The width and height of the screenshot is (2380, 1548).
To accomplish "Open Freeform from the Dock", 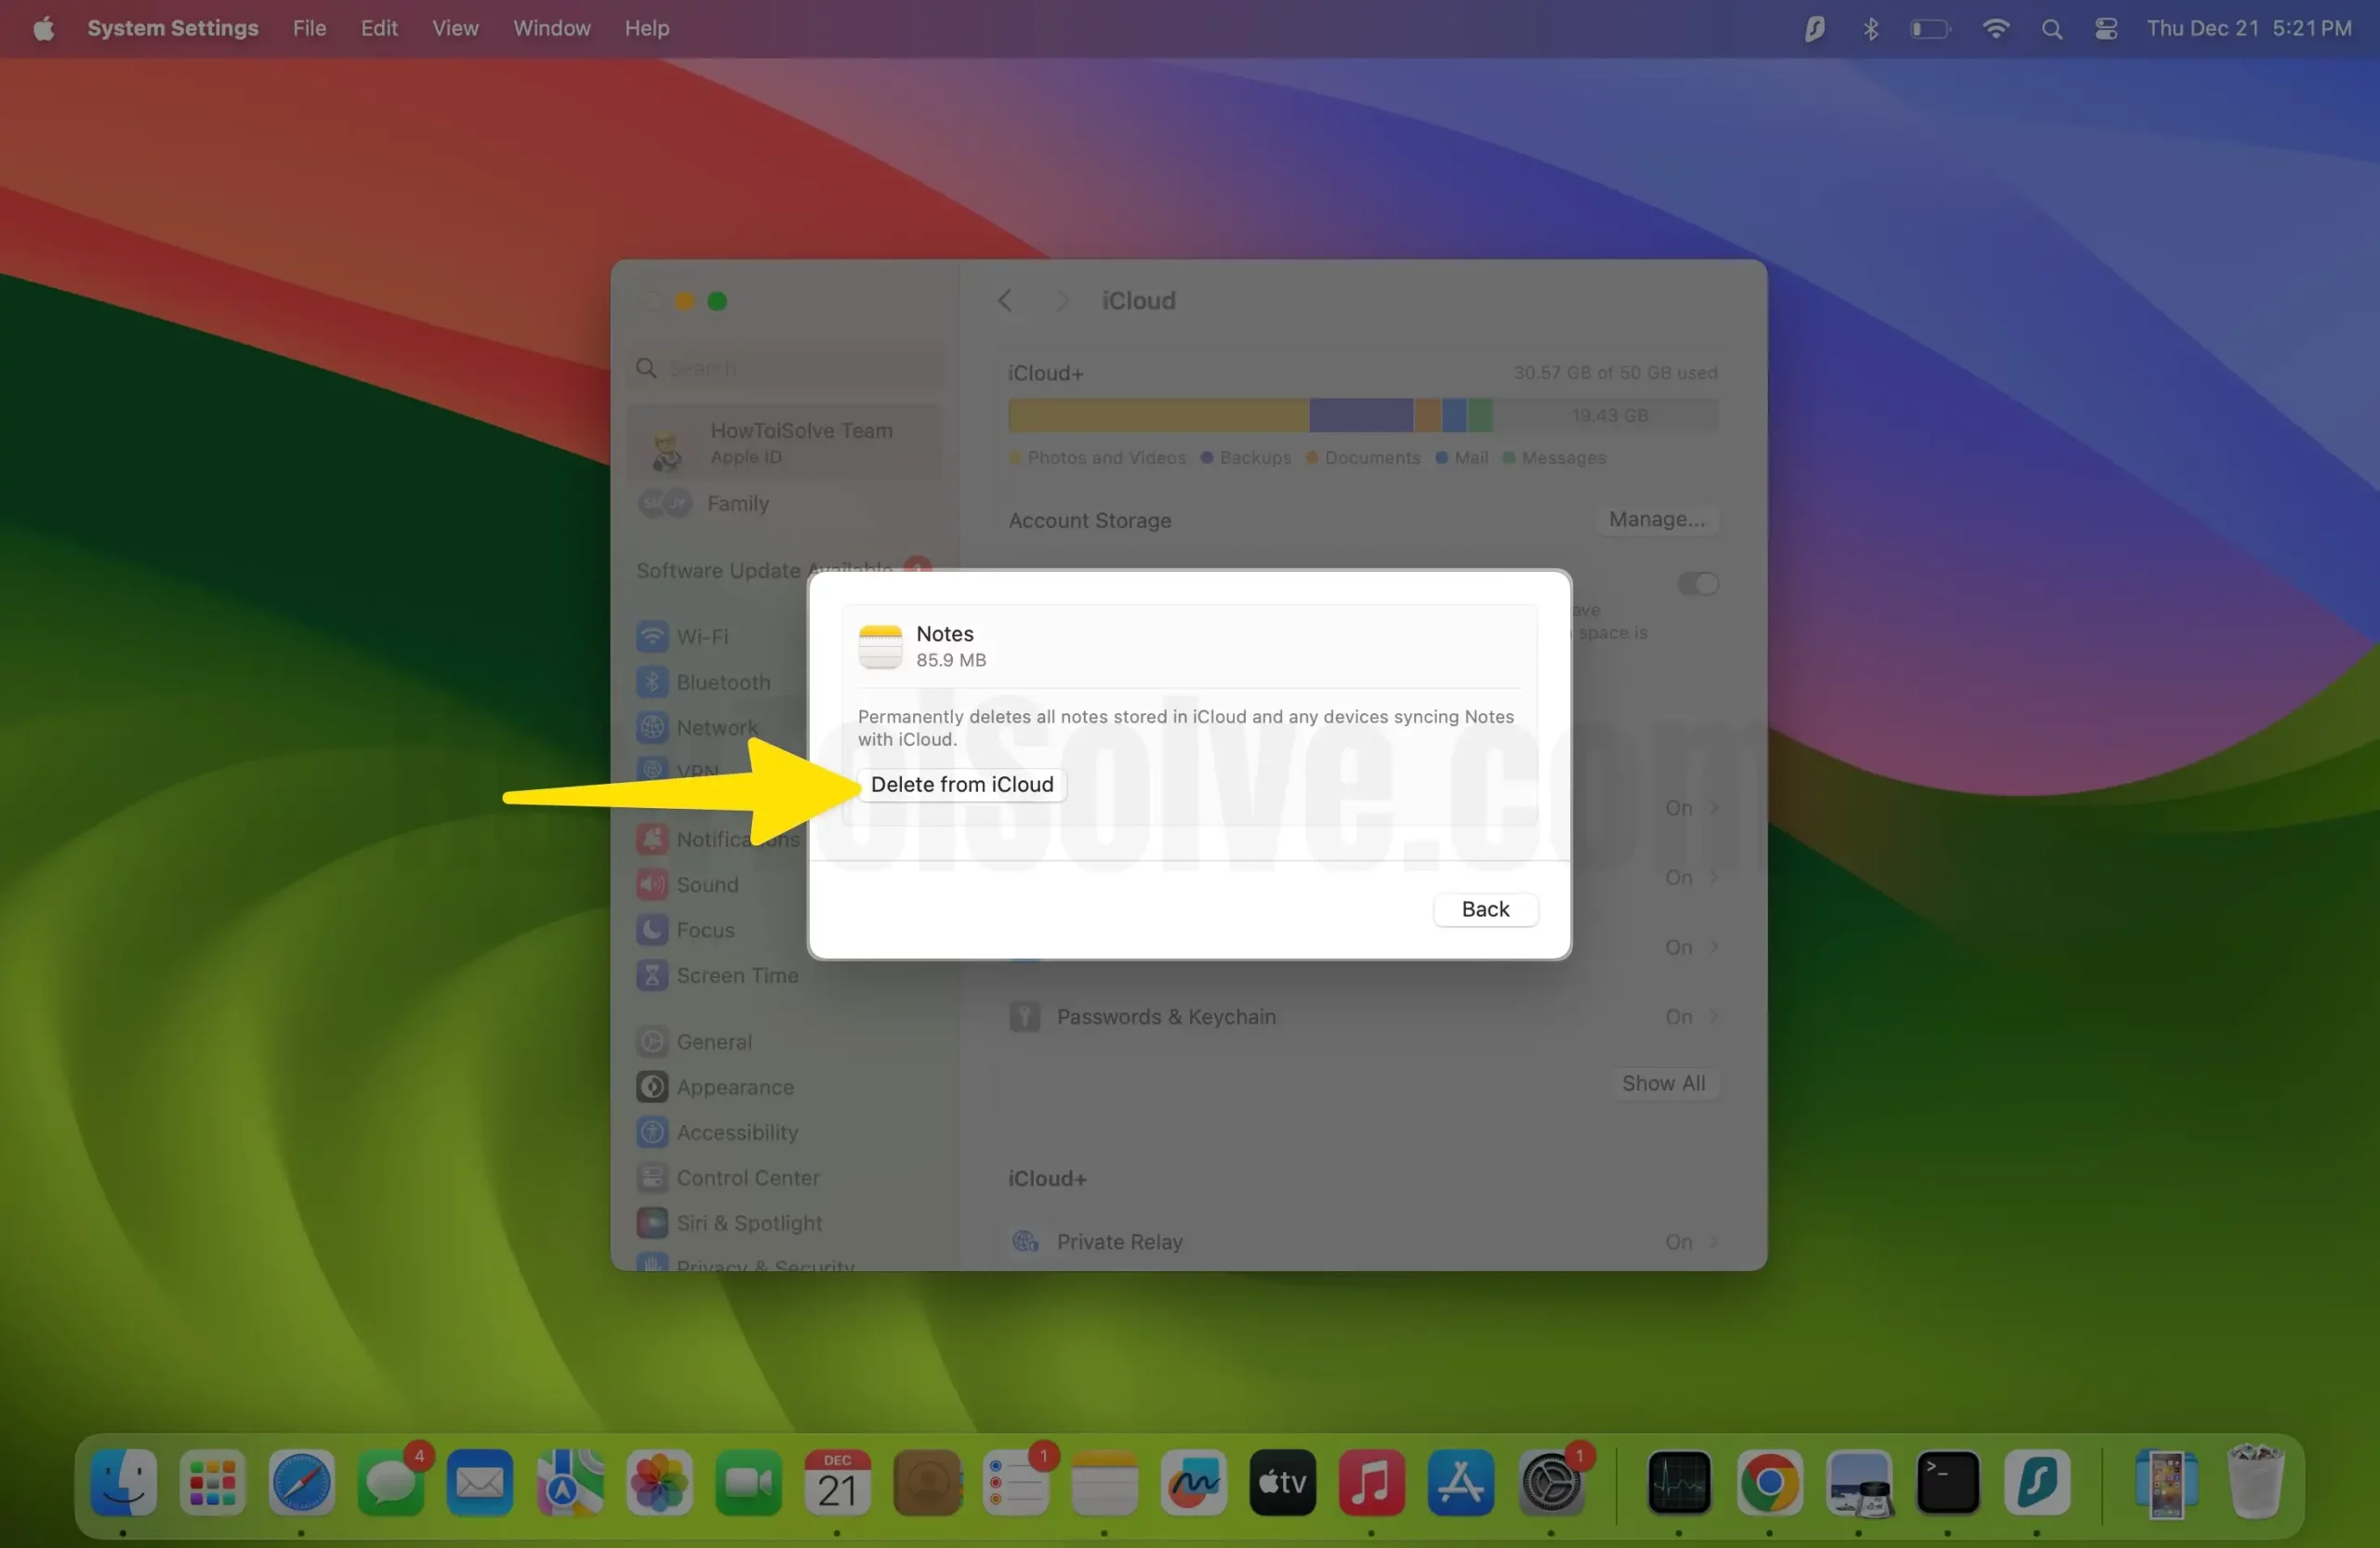I will click(x=1193, y=1482).
